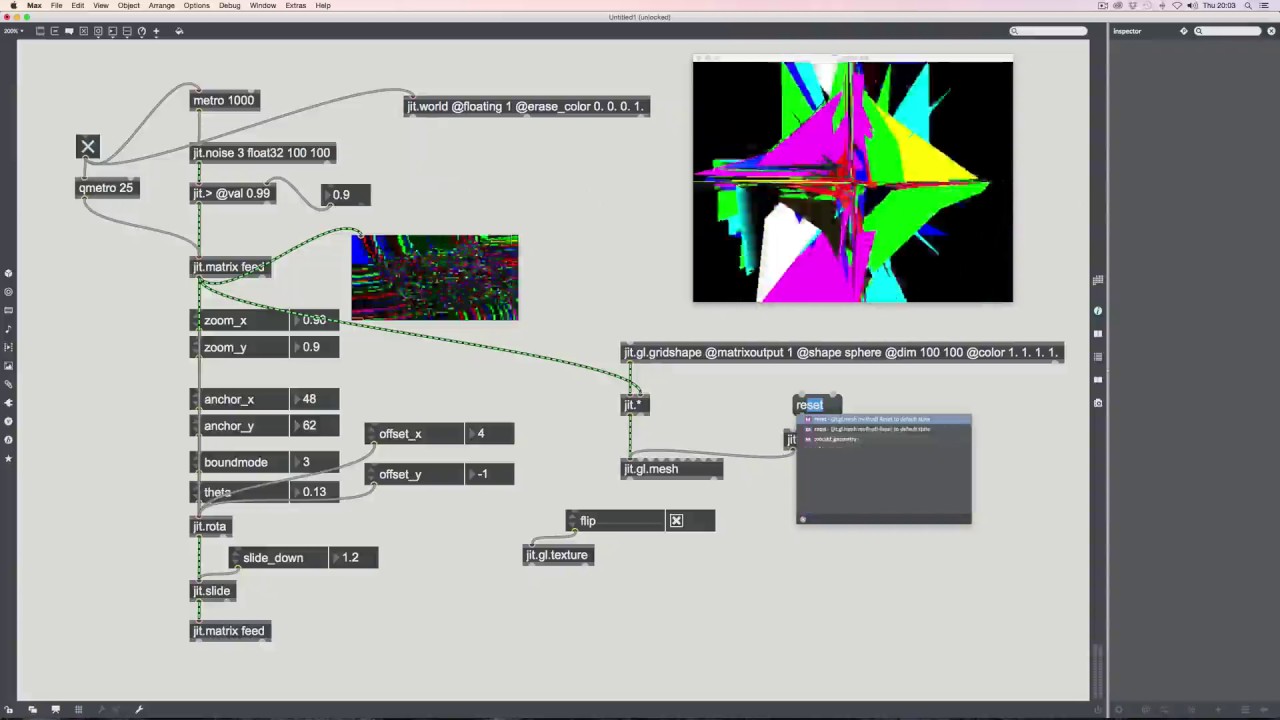The height and width of the screenshot is (720, 1280).
Task: Open the Max application menu
Action: (34, 5)
